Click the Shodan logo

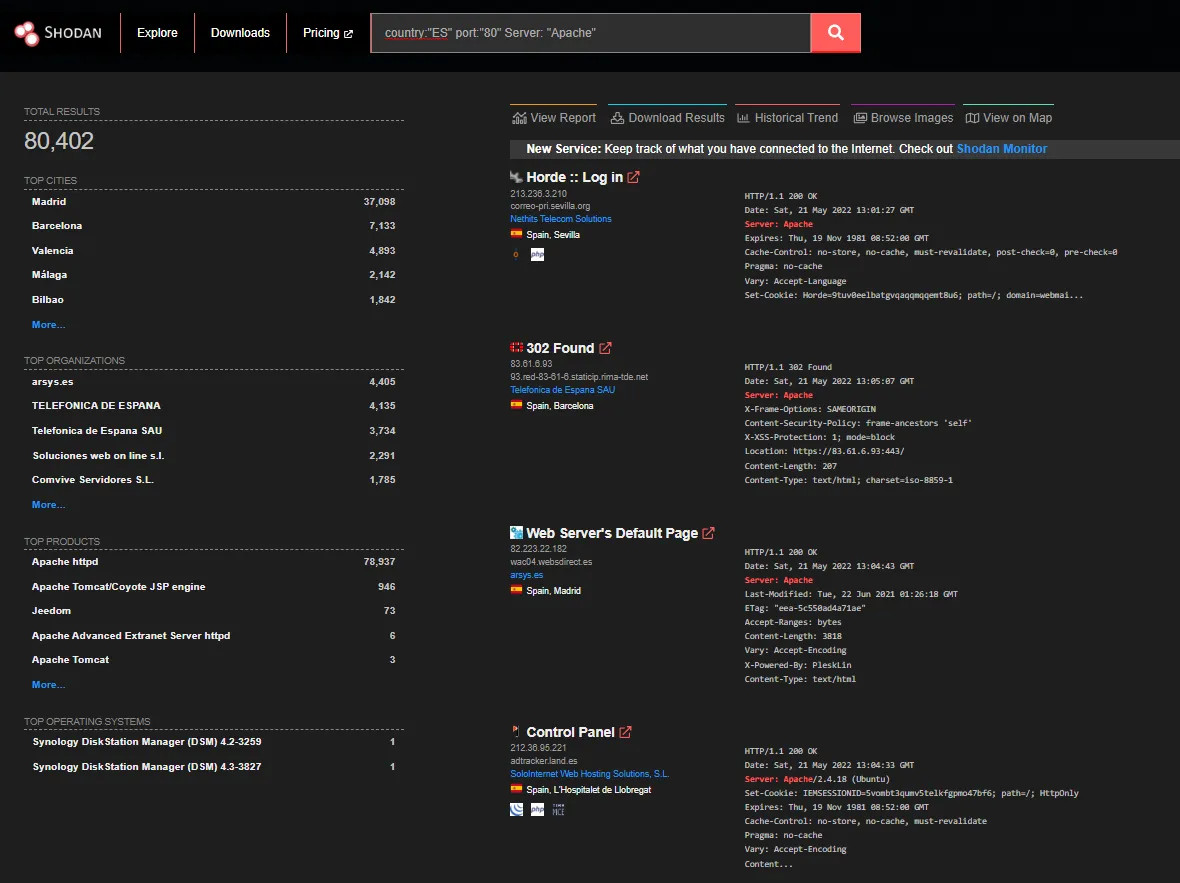[x=58, y=32]
